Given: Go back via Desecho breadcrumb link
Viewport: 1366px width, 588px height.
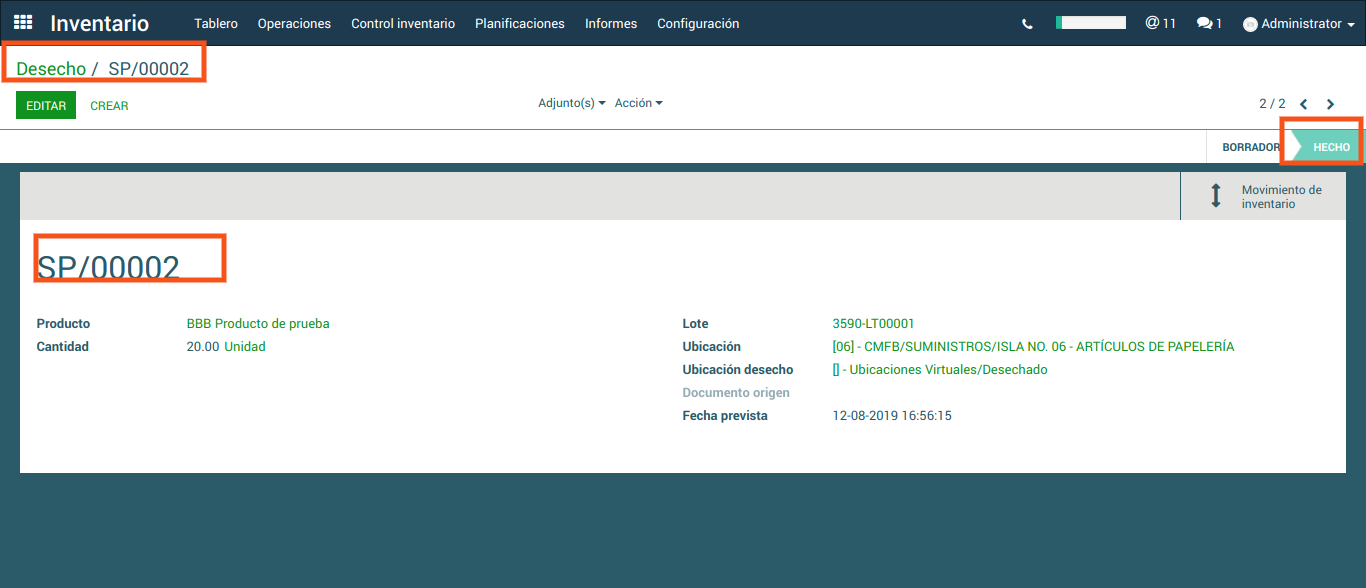Looking at the screenshot, I should (51, 69).
